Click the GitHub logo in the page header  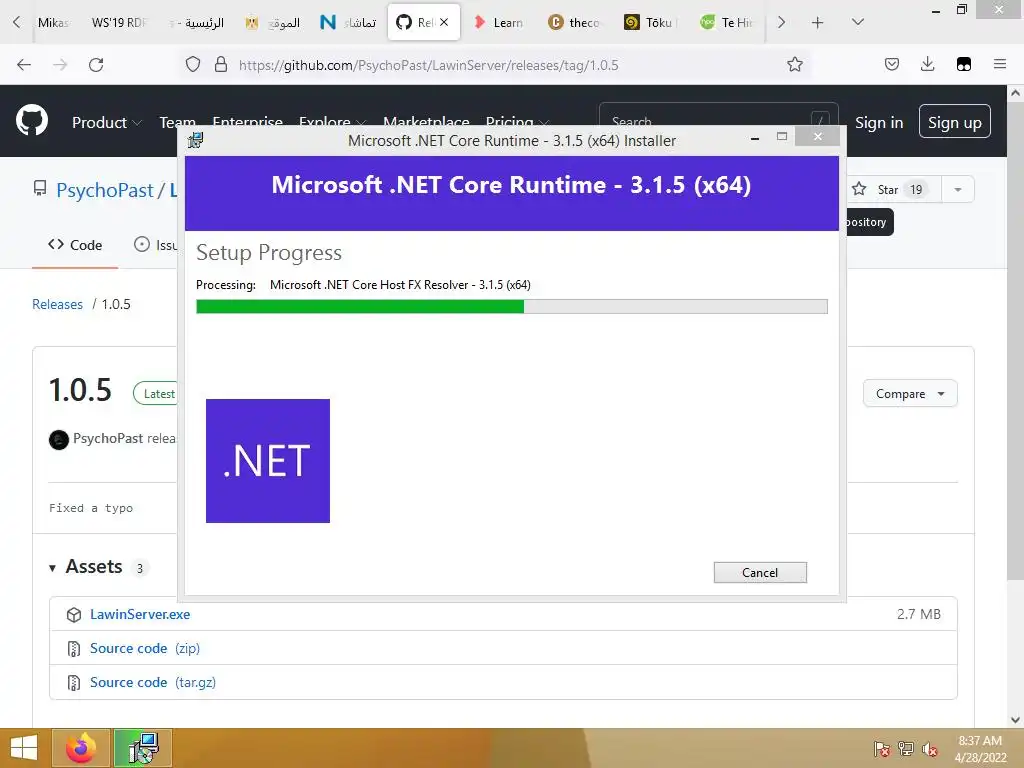coord(31,121)
